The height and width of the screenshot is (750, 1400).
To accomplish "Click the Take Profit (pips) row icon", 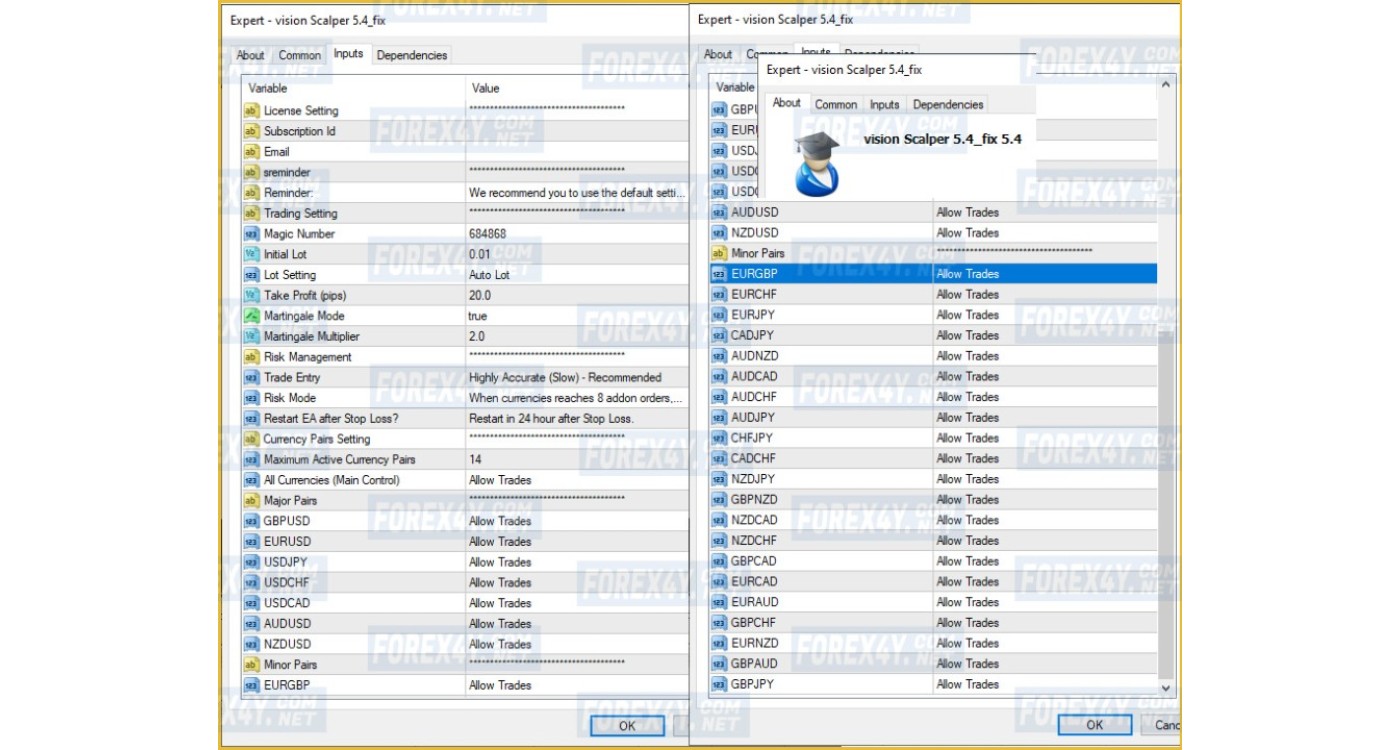I will coord(251,295).
